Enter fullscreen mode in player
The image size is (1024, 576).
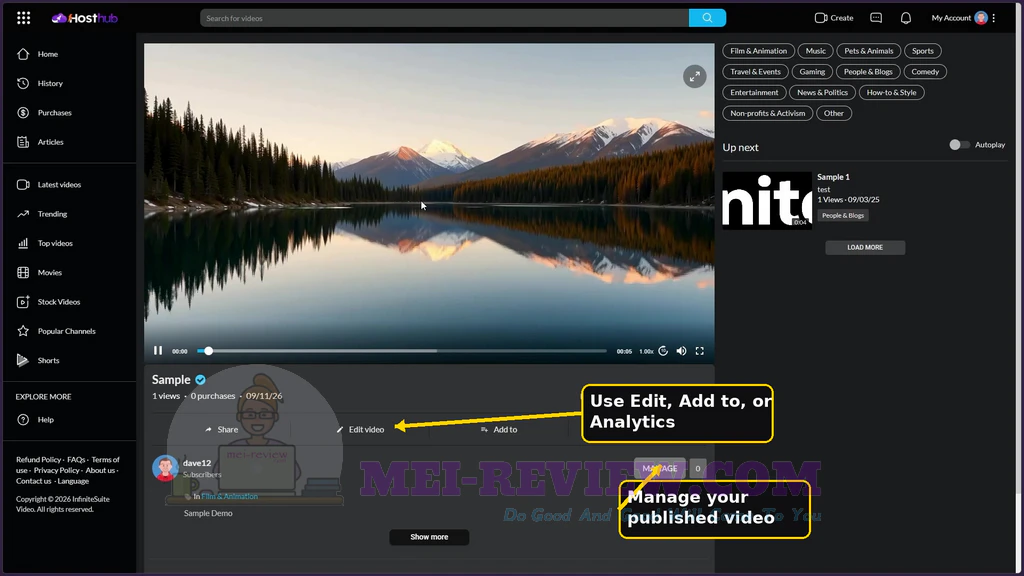699,351
